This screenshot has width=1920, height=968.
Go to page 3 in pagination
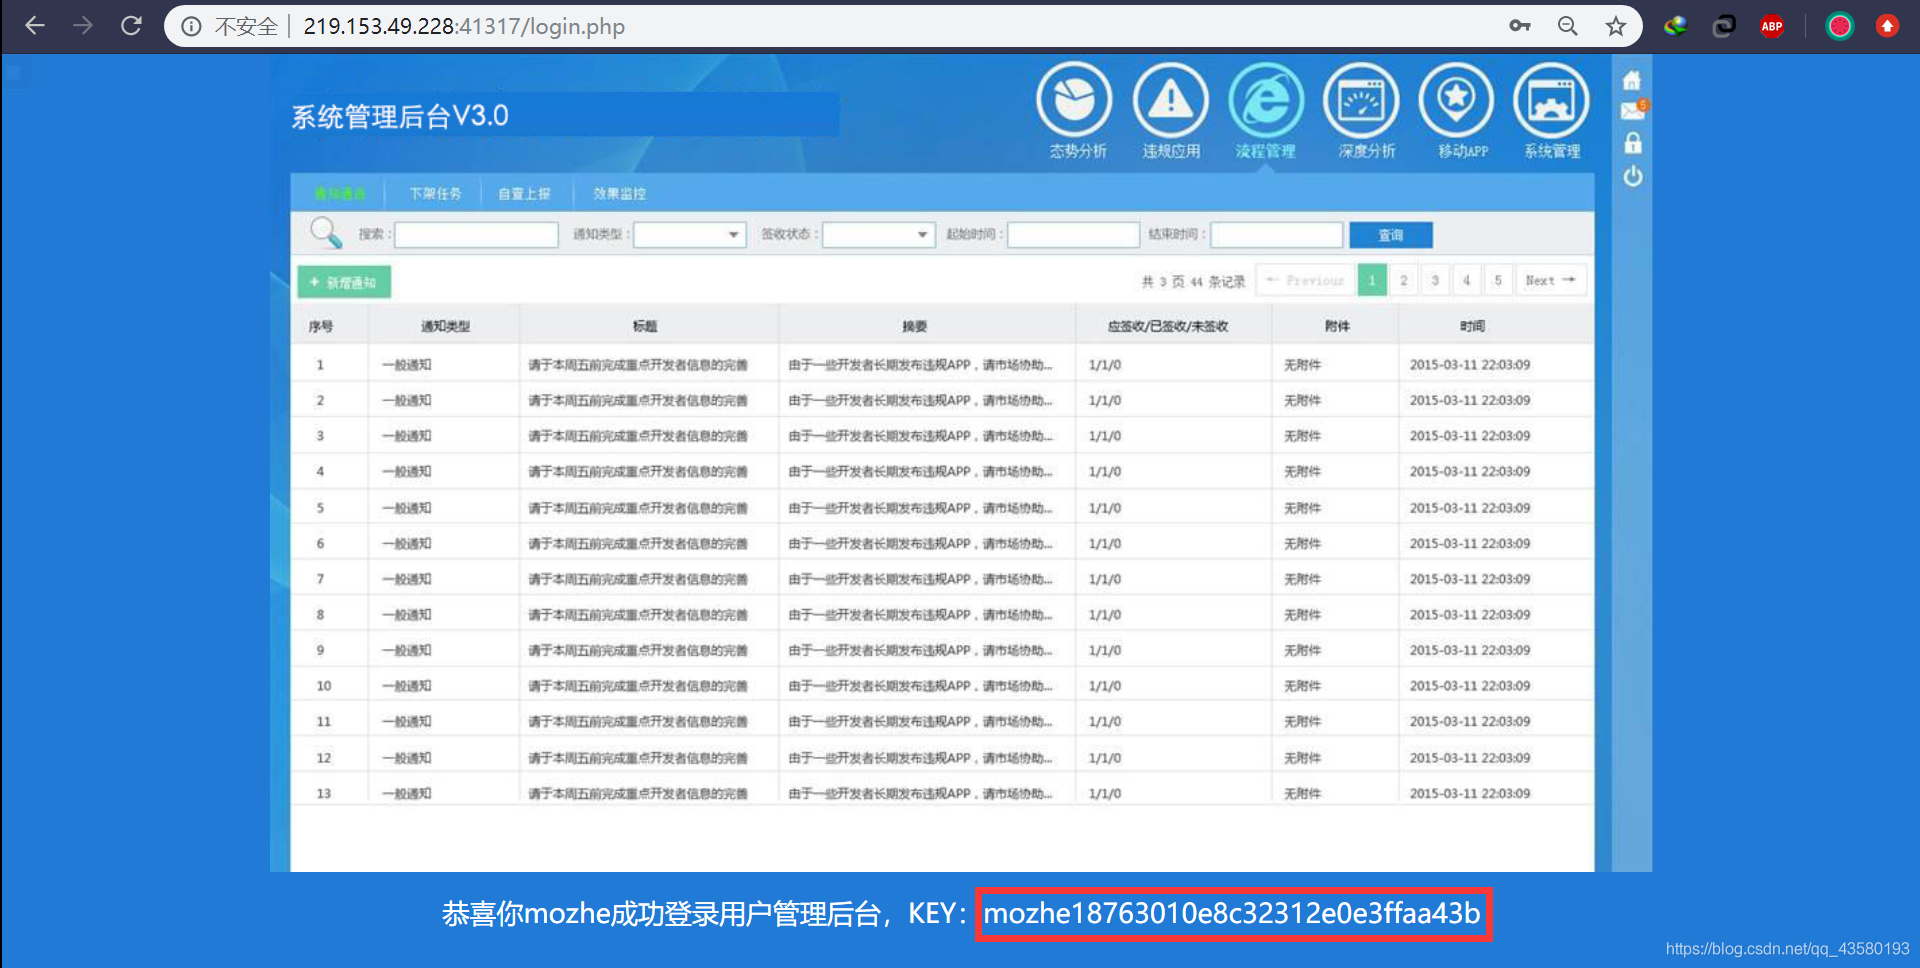point(1435,280)
